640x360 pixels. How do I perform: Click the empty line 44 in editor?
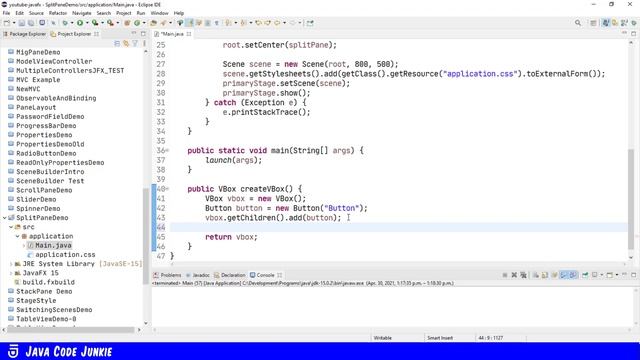(398, 227)
